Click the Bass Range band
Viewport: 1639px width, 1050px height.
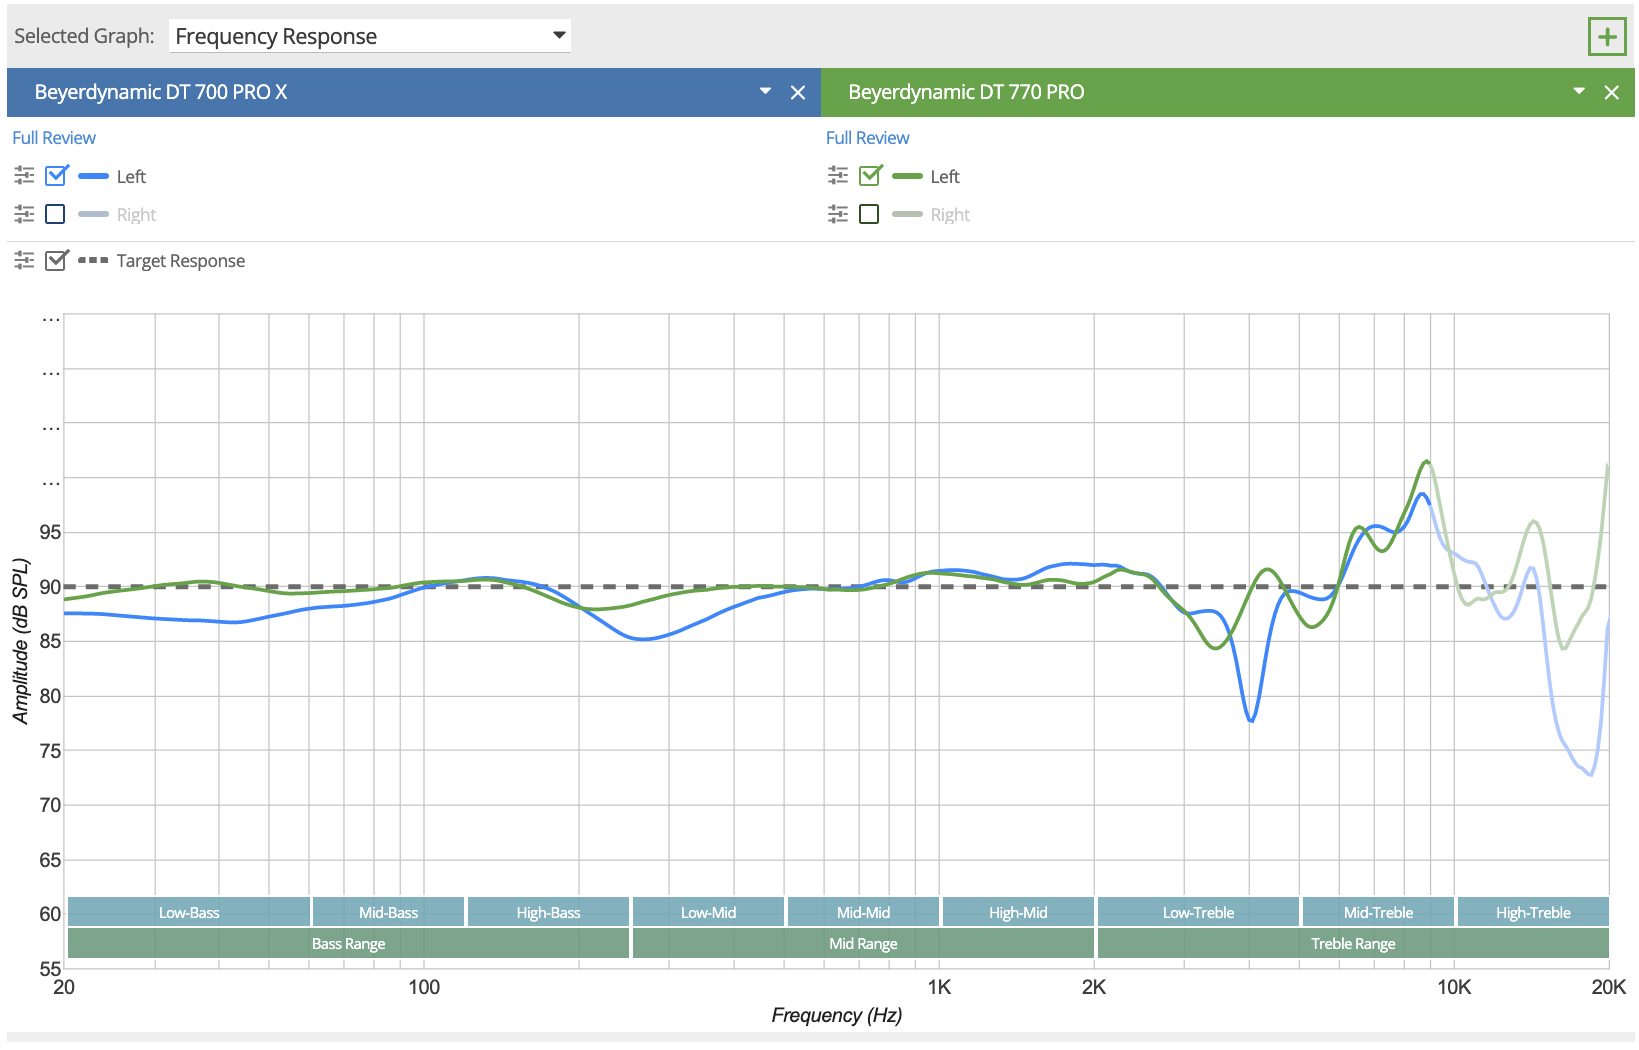[349, 943]
